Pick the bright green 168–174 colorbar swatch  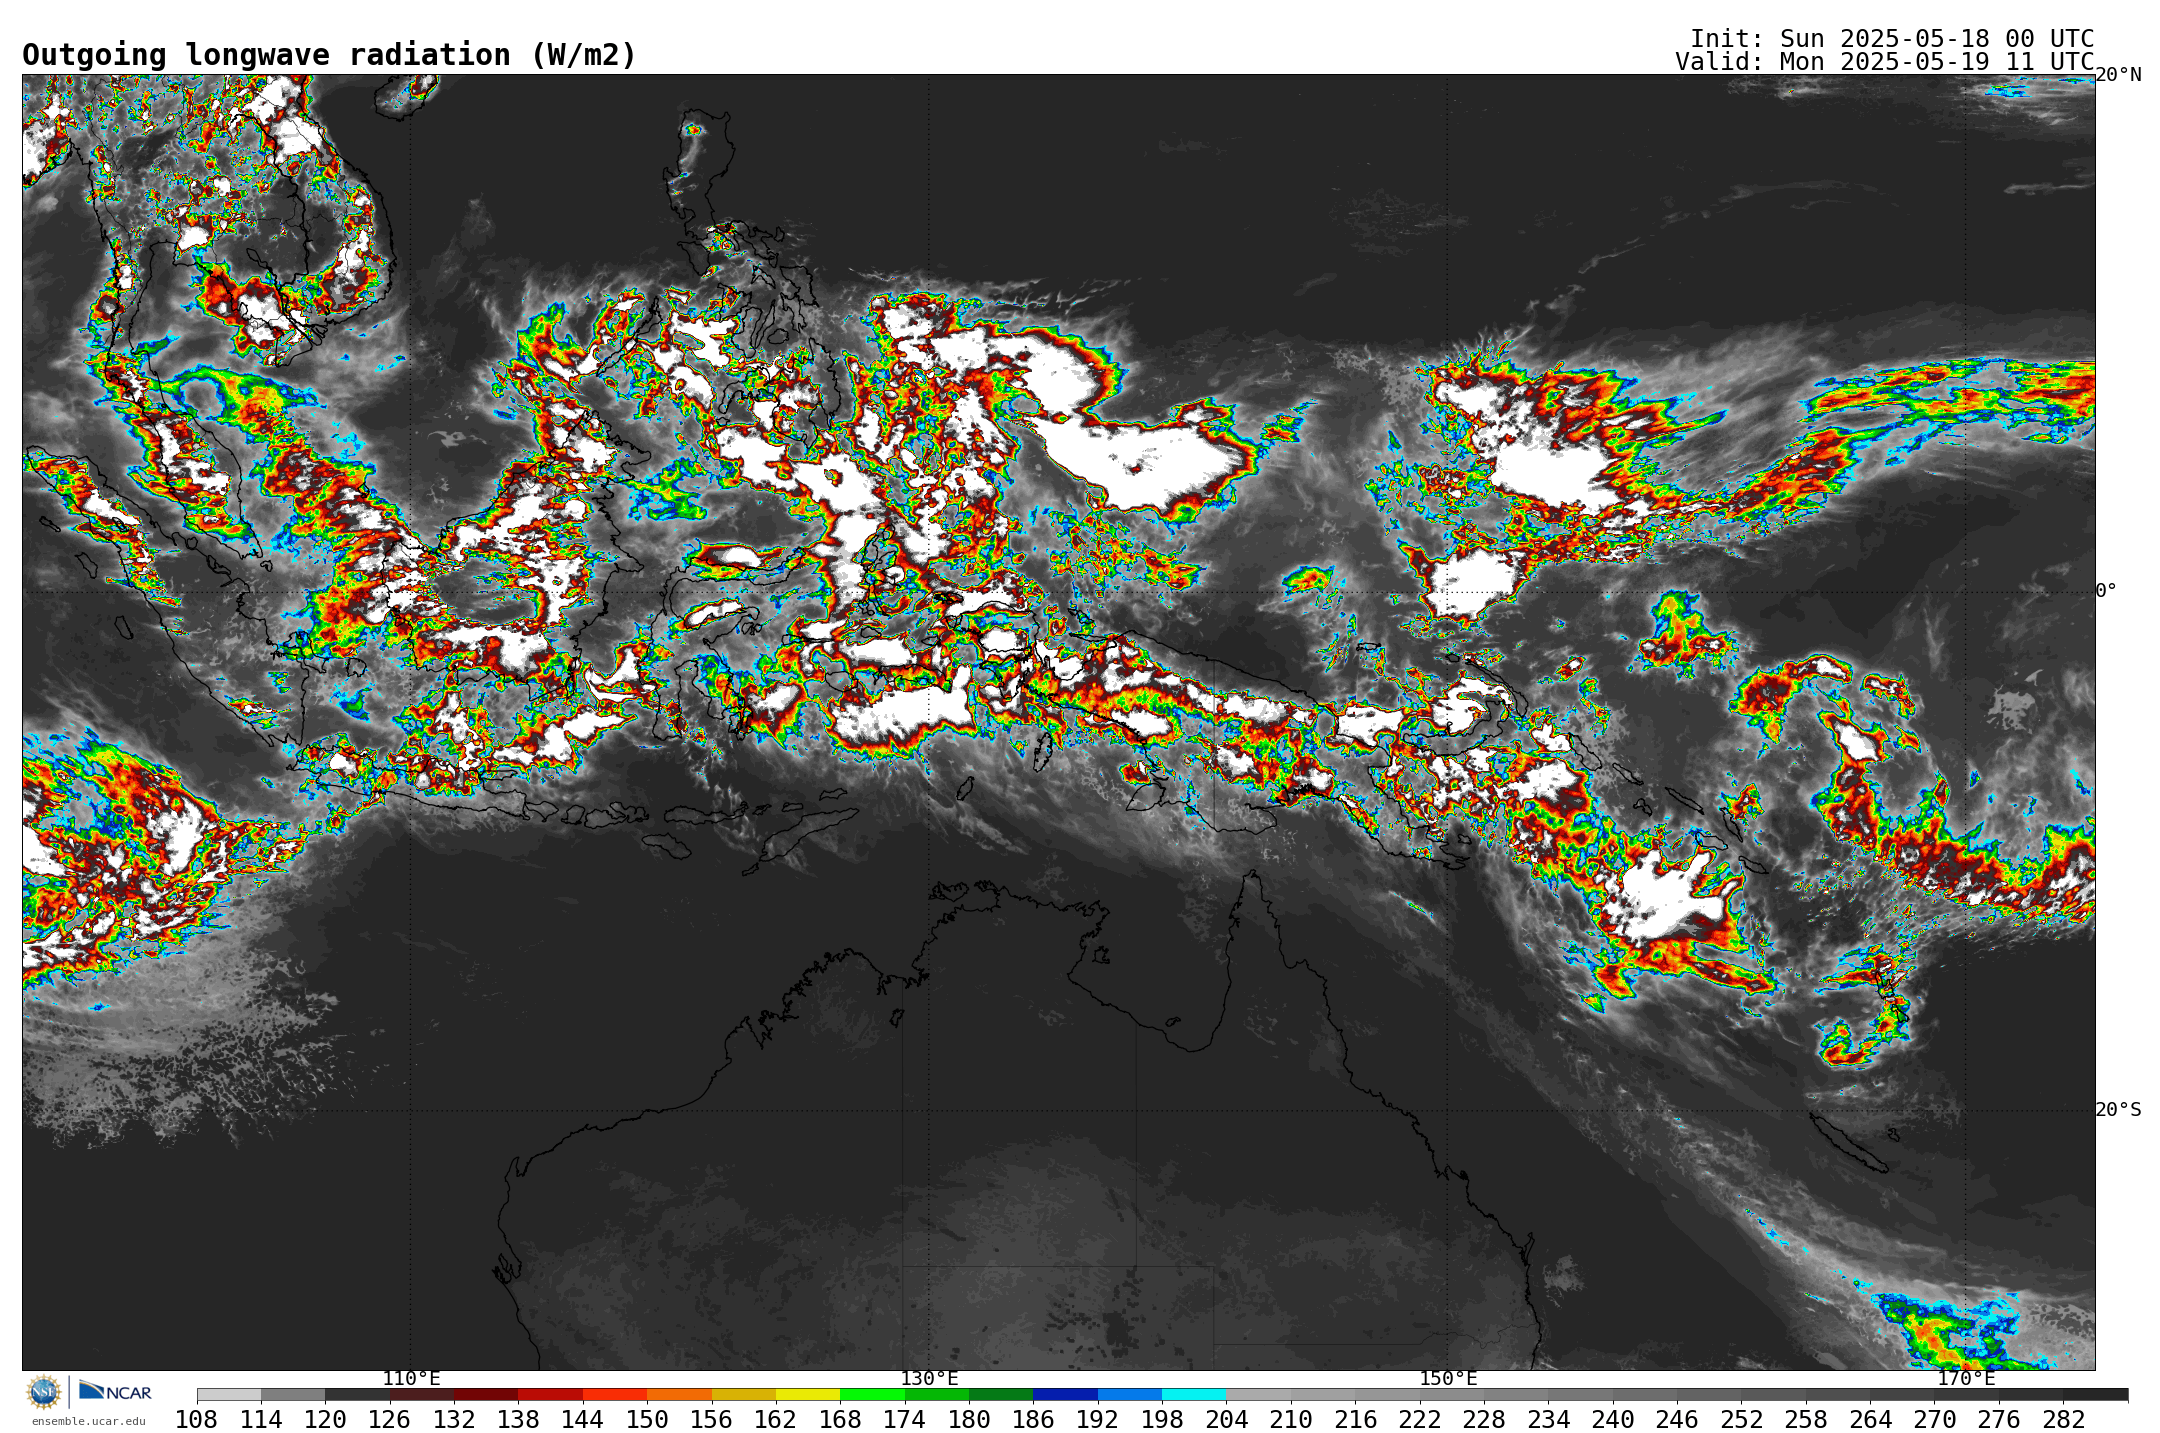coord(872,1394)
